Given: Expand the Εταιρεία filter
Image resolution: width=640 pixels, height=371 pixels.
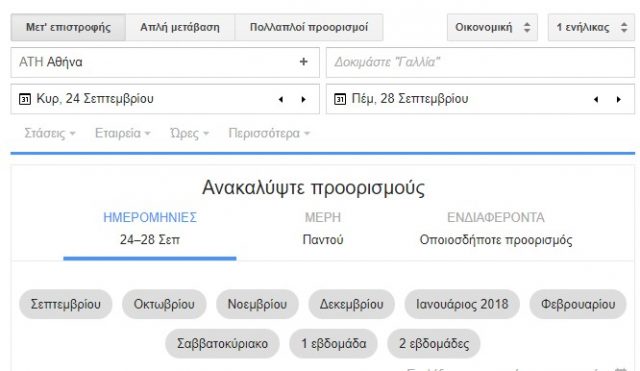Looking at the screenshot, I should point(123,133).
